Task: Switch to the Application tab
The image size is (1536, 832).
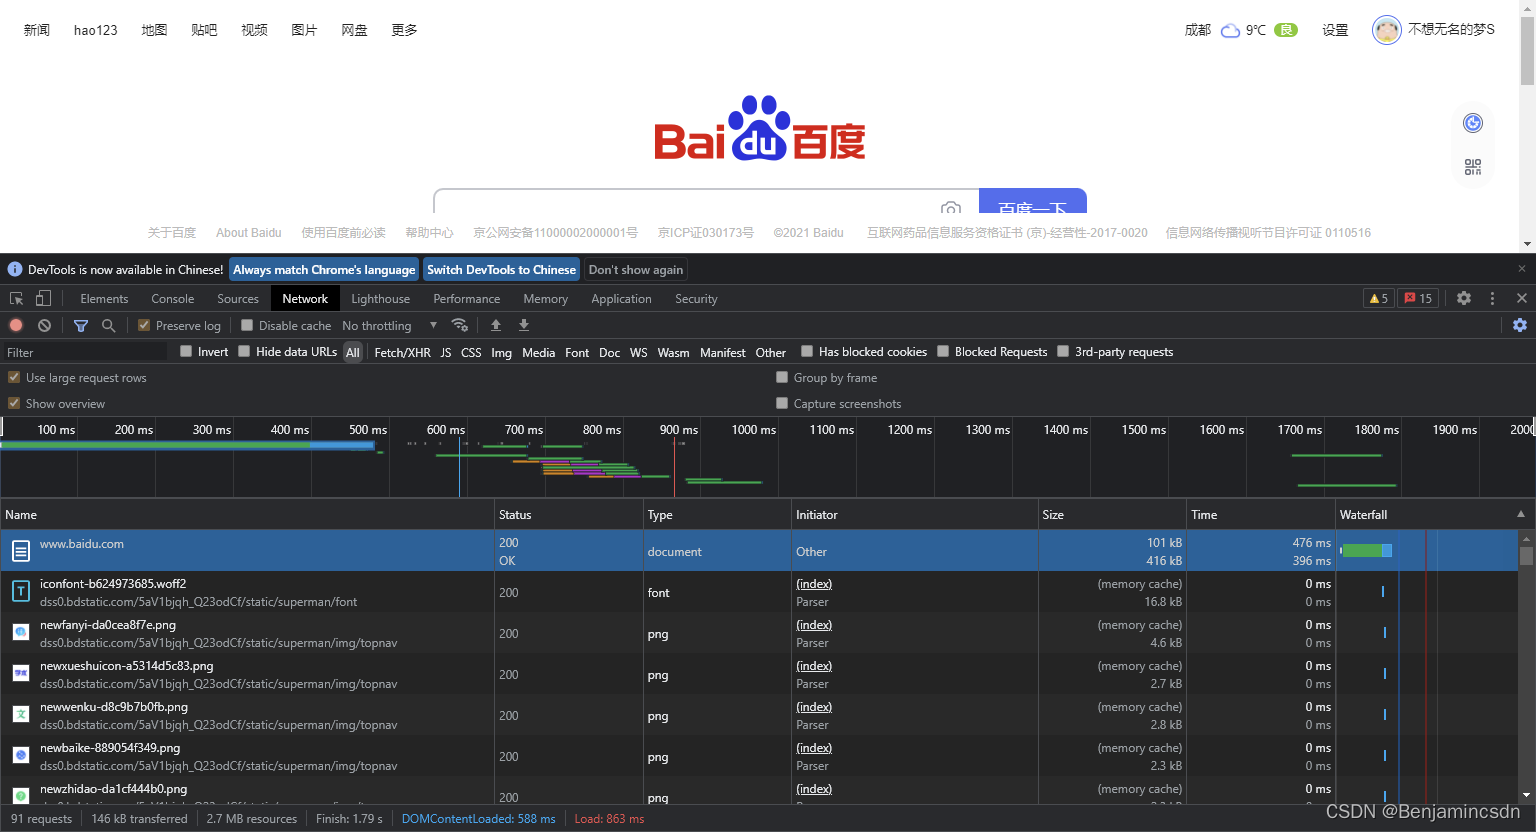Action: click(x=621, y=298)
